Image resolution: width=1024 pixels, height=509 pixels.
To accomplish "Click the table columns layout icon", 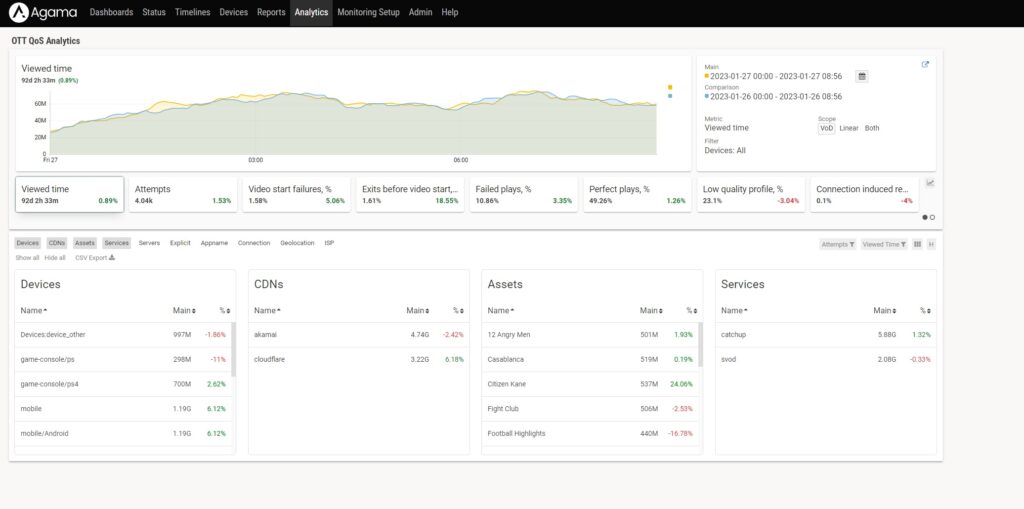I will click(917, 244).
